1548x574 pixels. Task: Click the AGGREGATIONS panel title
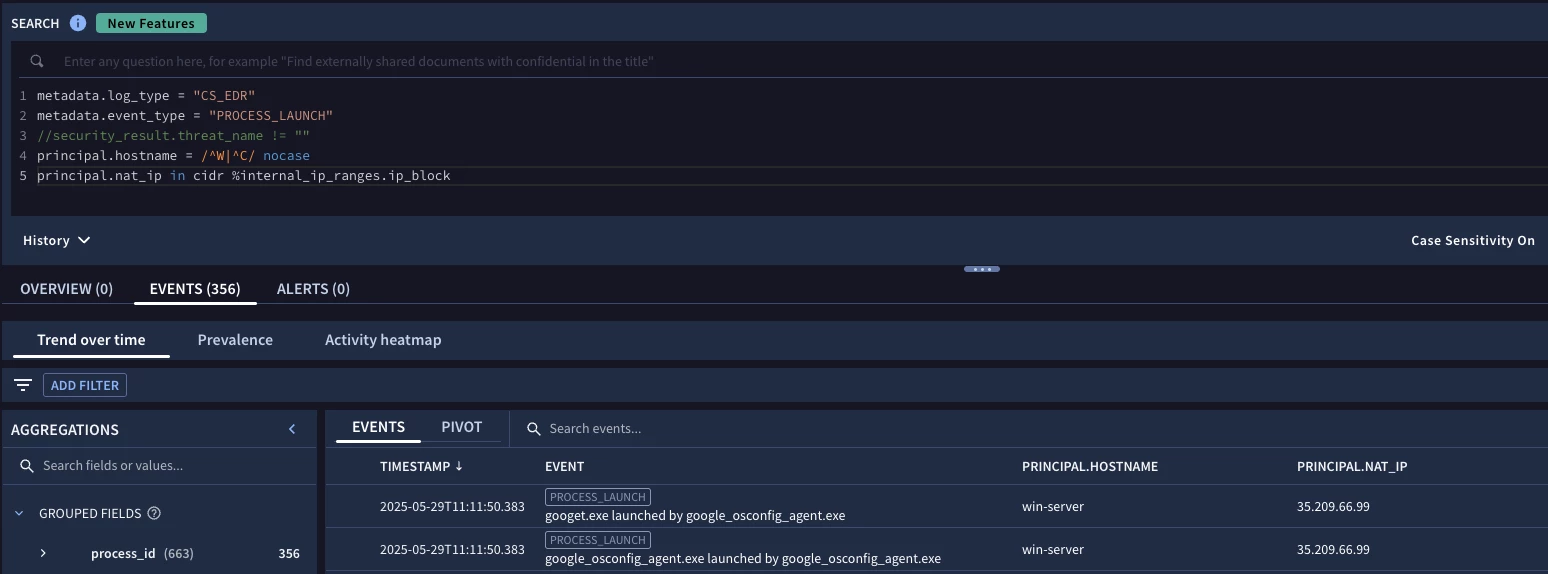pyautogui.click(x=65, y=429)
